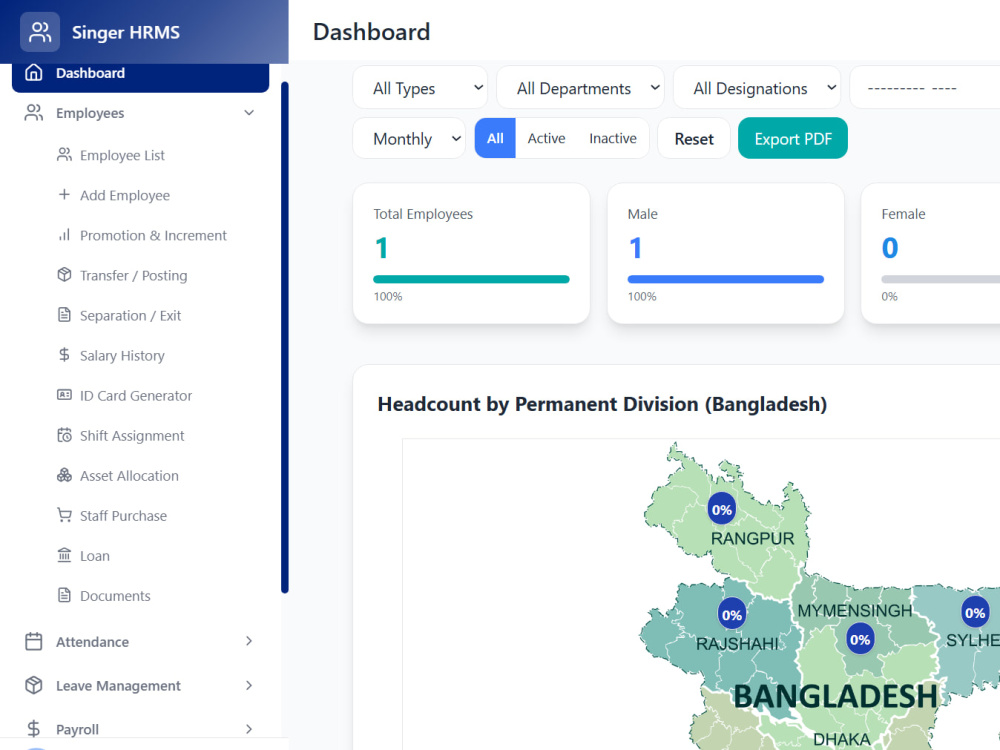This screenshot has width=1000, height=750.
Task: Click the Loan label
Action: [94, 556]
